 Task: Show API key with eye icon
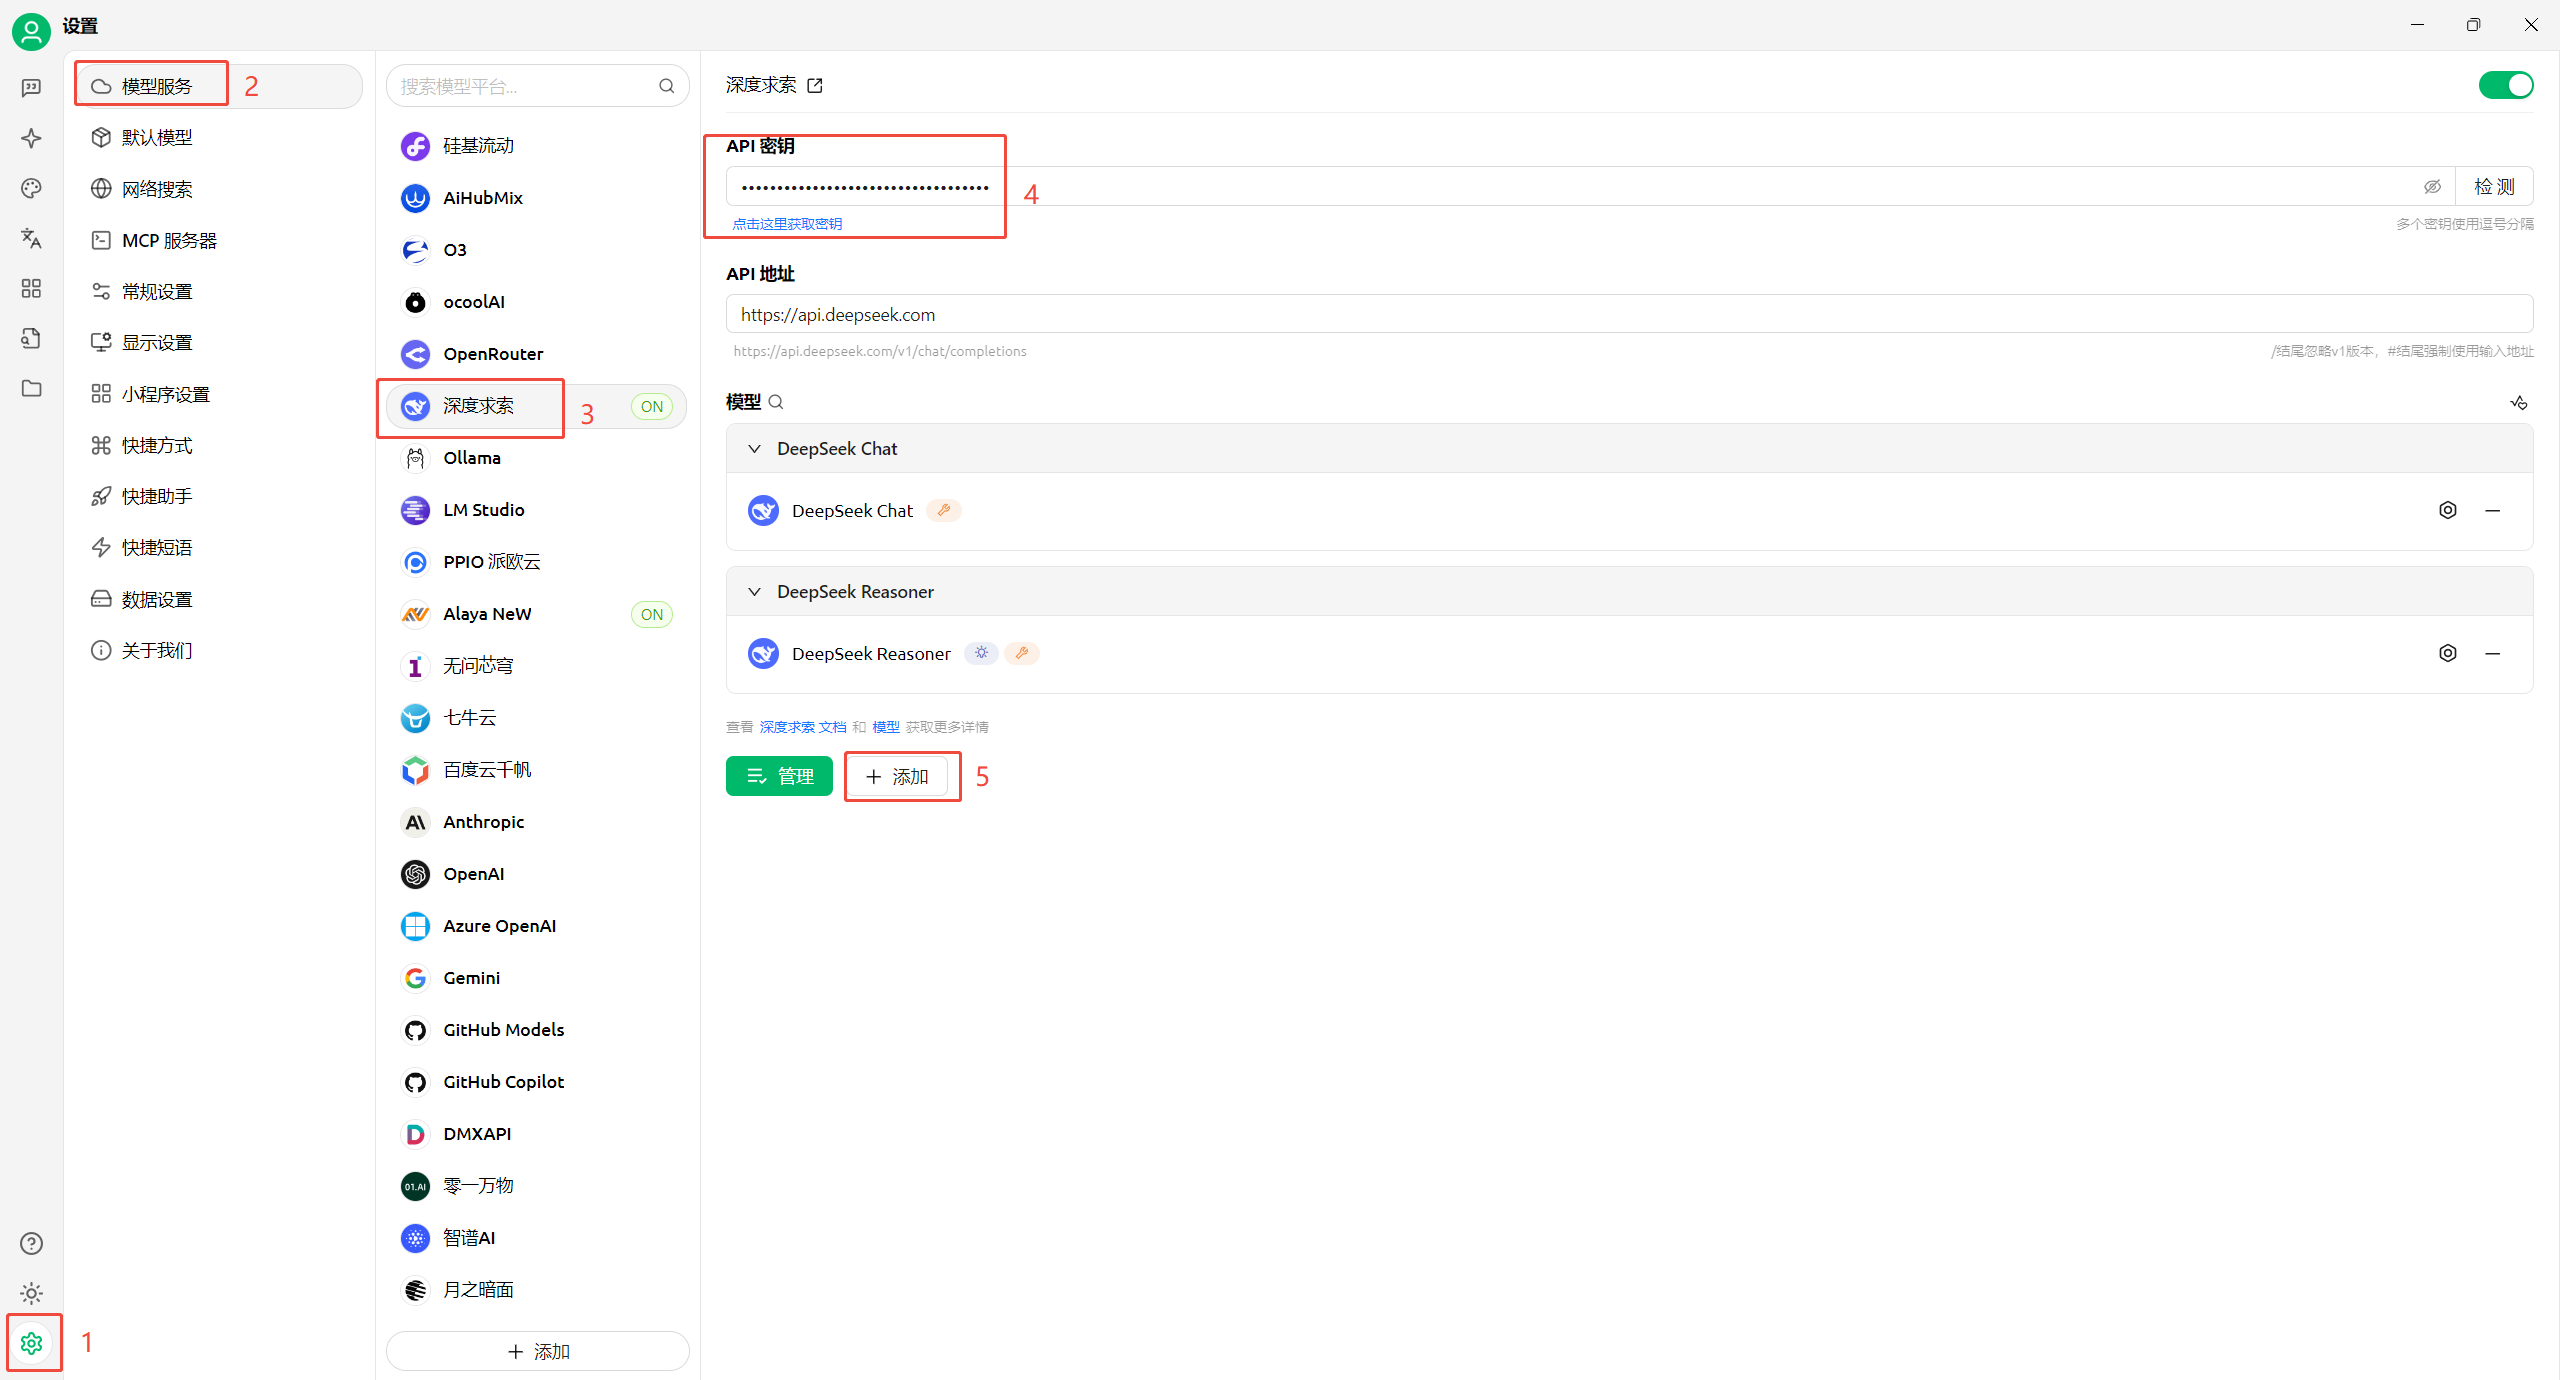point(2432,187)
